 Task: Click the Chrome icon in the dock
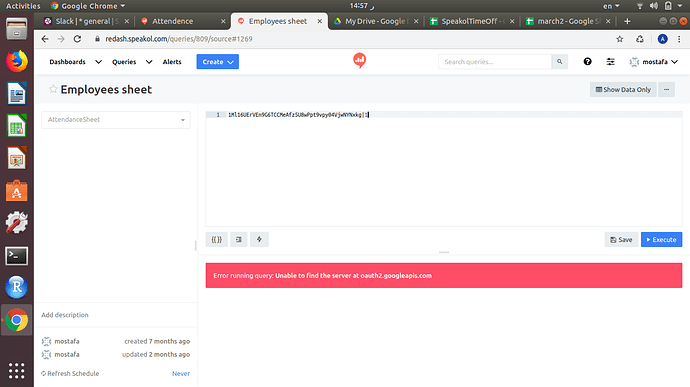[x=16, y=320]
